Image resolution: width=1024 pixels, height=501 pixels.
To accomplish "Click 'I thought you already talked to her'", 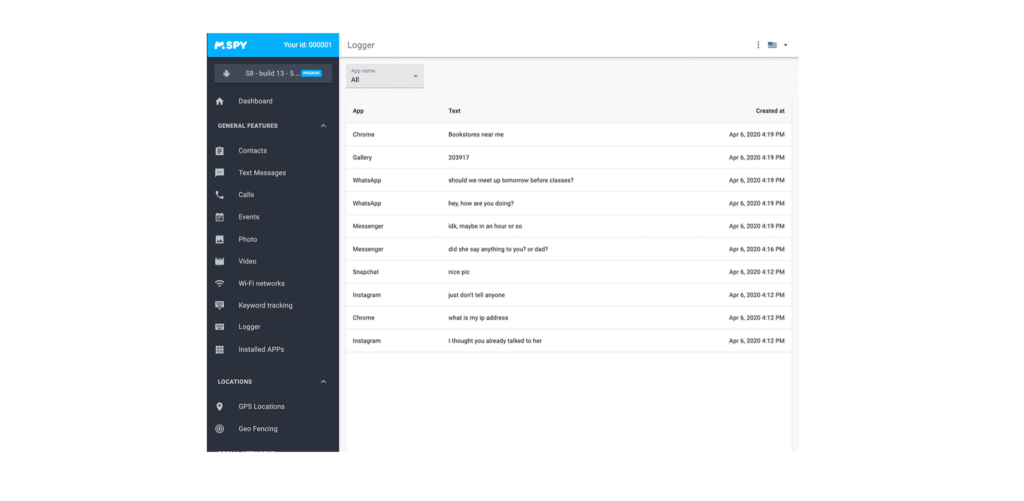I will (495, 341).
